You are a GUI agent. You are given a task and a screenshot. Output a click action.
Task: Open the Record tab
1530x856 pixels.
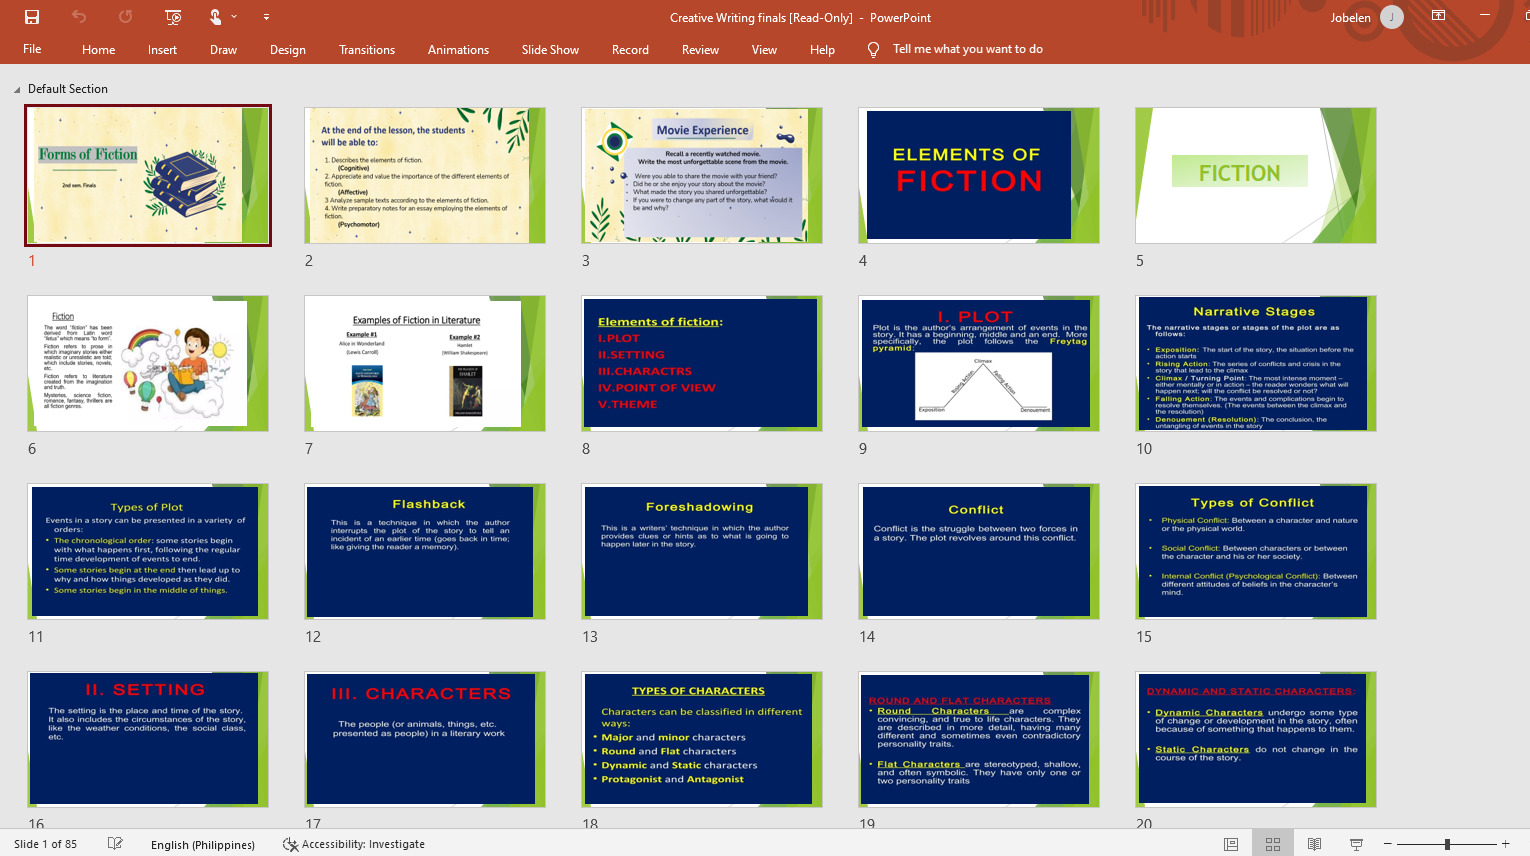(x=630, y=50)
